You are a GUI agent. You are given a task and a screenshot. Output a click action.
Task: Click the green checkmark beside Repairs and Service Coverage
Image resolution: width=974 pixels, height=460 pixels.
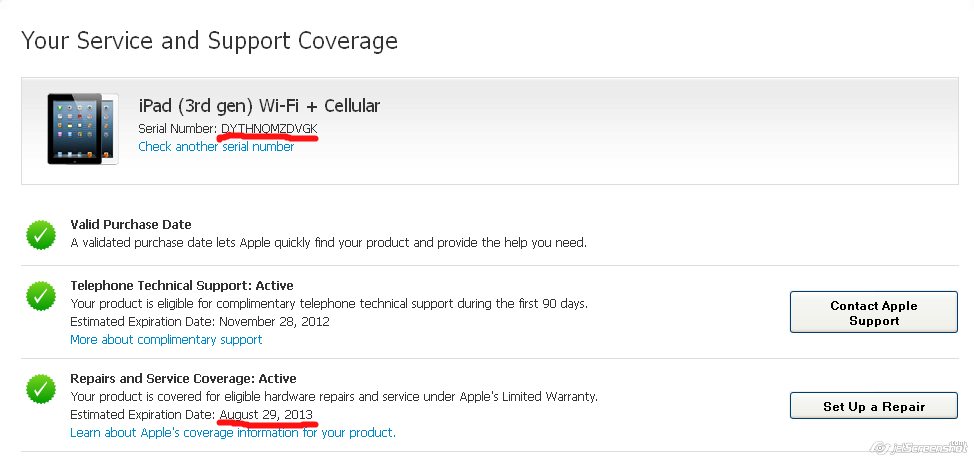pyautogui.click(x=41, y=389)
